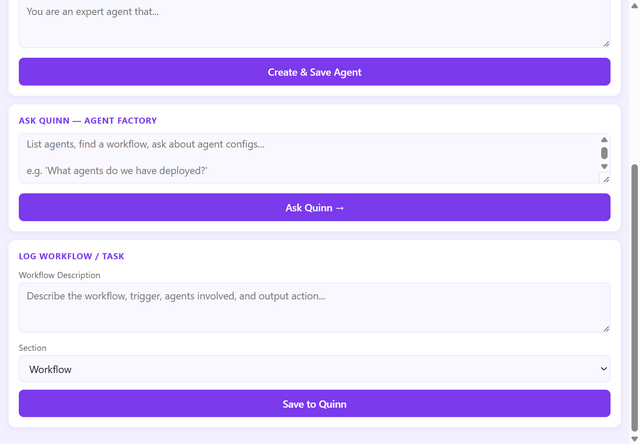This screenshot has width=640, height=444.
Task: Click the up arrow in the Ask Quinn textarea scrollbar
Action: [604, 140]
